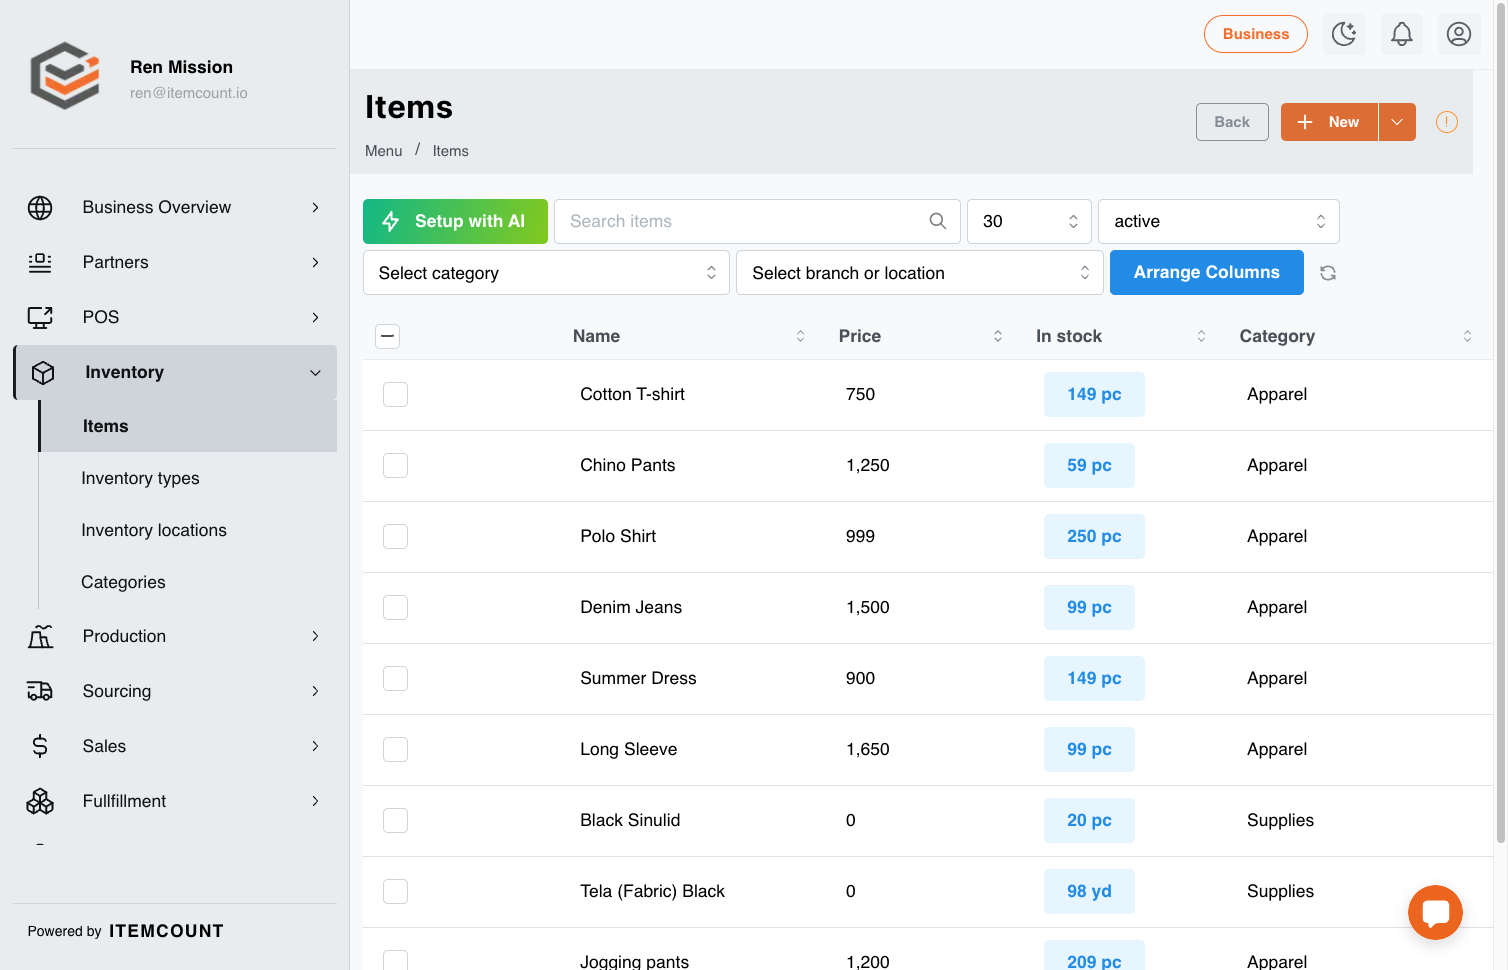Click the orange info warning icon

(1447, 122)
